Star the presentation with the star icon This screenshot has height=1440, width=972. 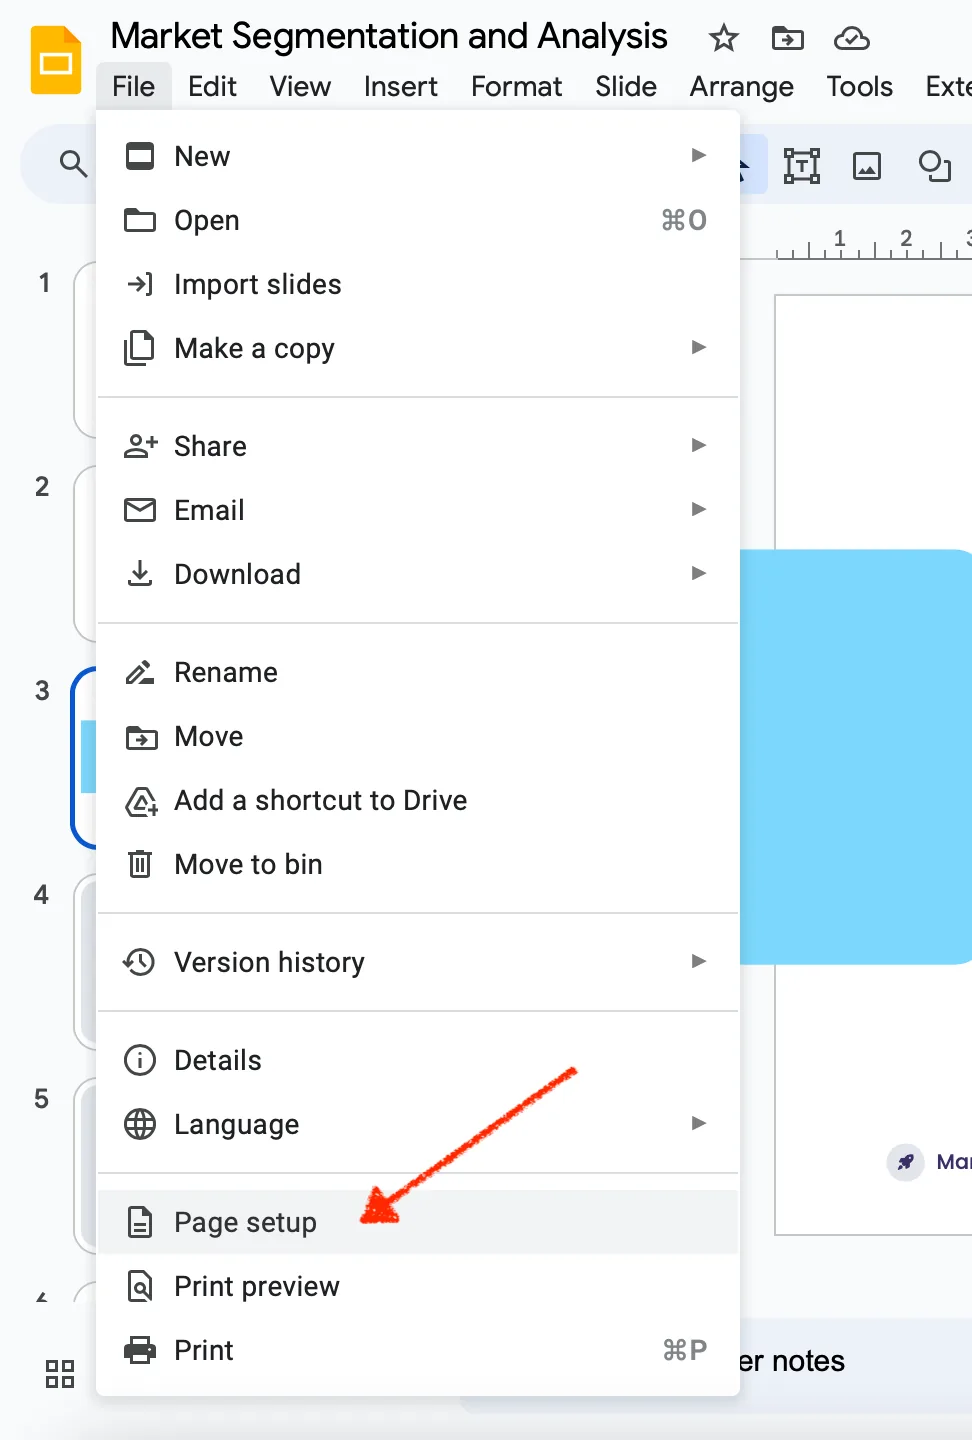coord(723,39)
